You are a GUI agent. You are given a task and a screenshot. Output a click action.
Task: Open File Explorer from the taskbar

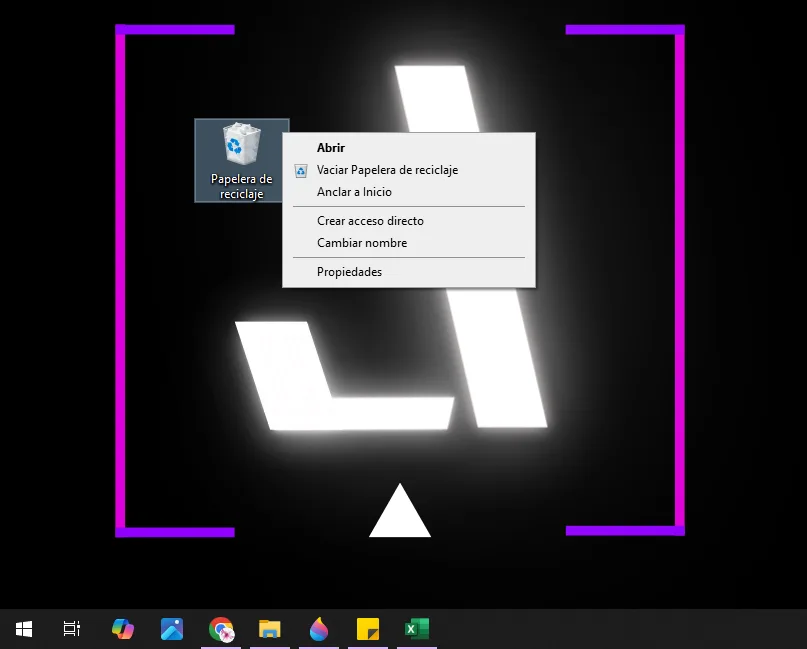270,628
